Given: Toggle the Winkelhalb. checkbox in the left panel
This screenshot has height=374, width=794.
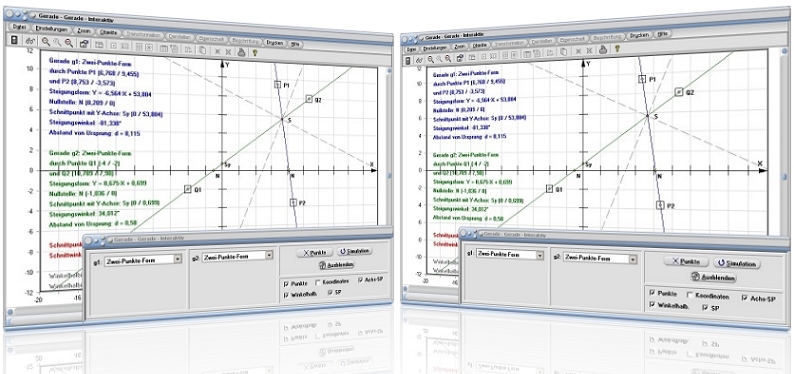Looking at the screenshot, I should click(x=287, y=294).
